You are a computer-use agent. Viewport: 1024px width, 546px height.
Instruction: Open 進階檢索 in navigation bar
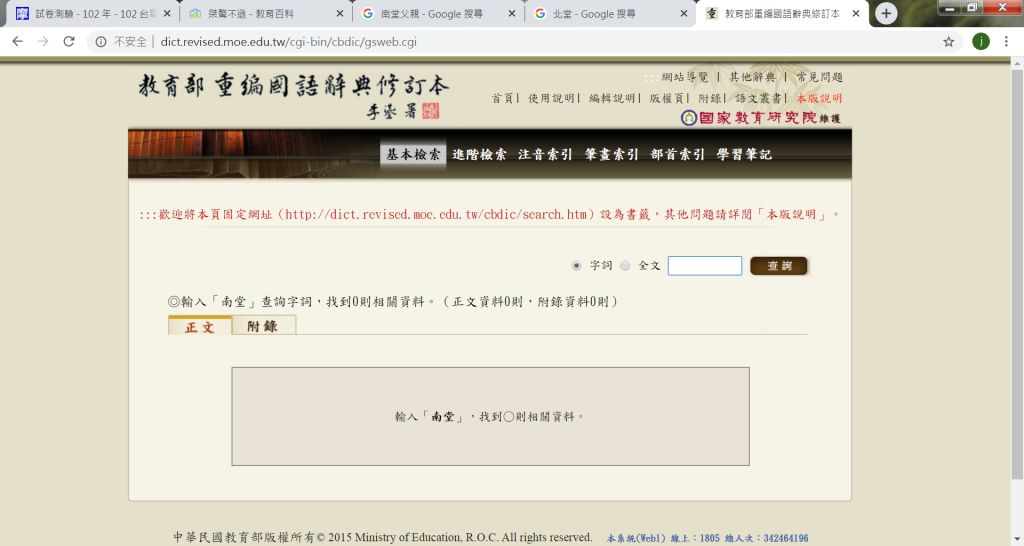coord(479,155)
